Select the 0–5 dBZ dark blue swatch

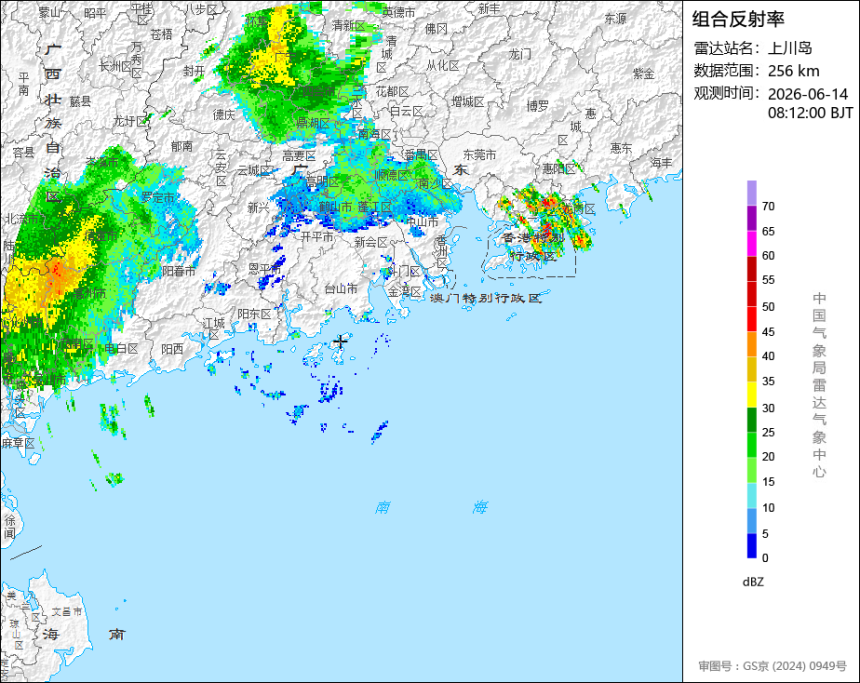pos(751,546)
